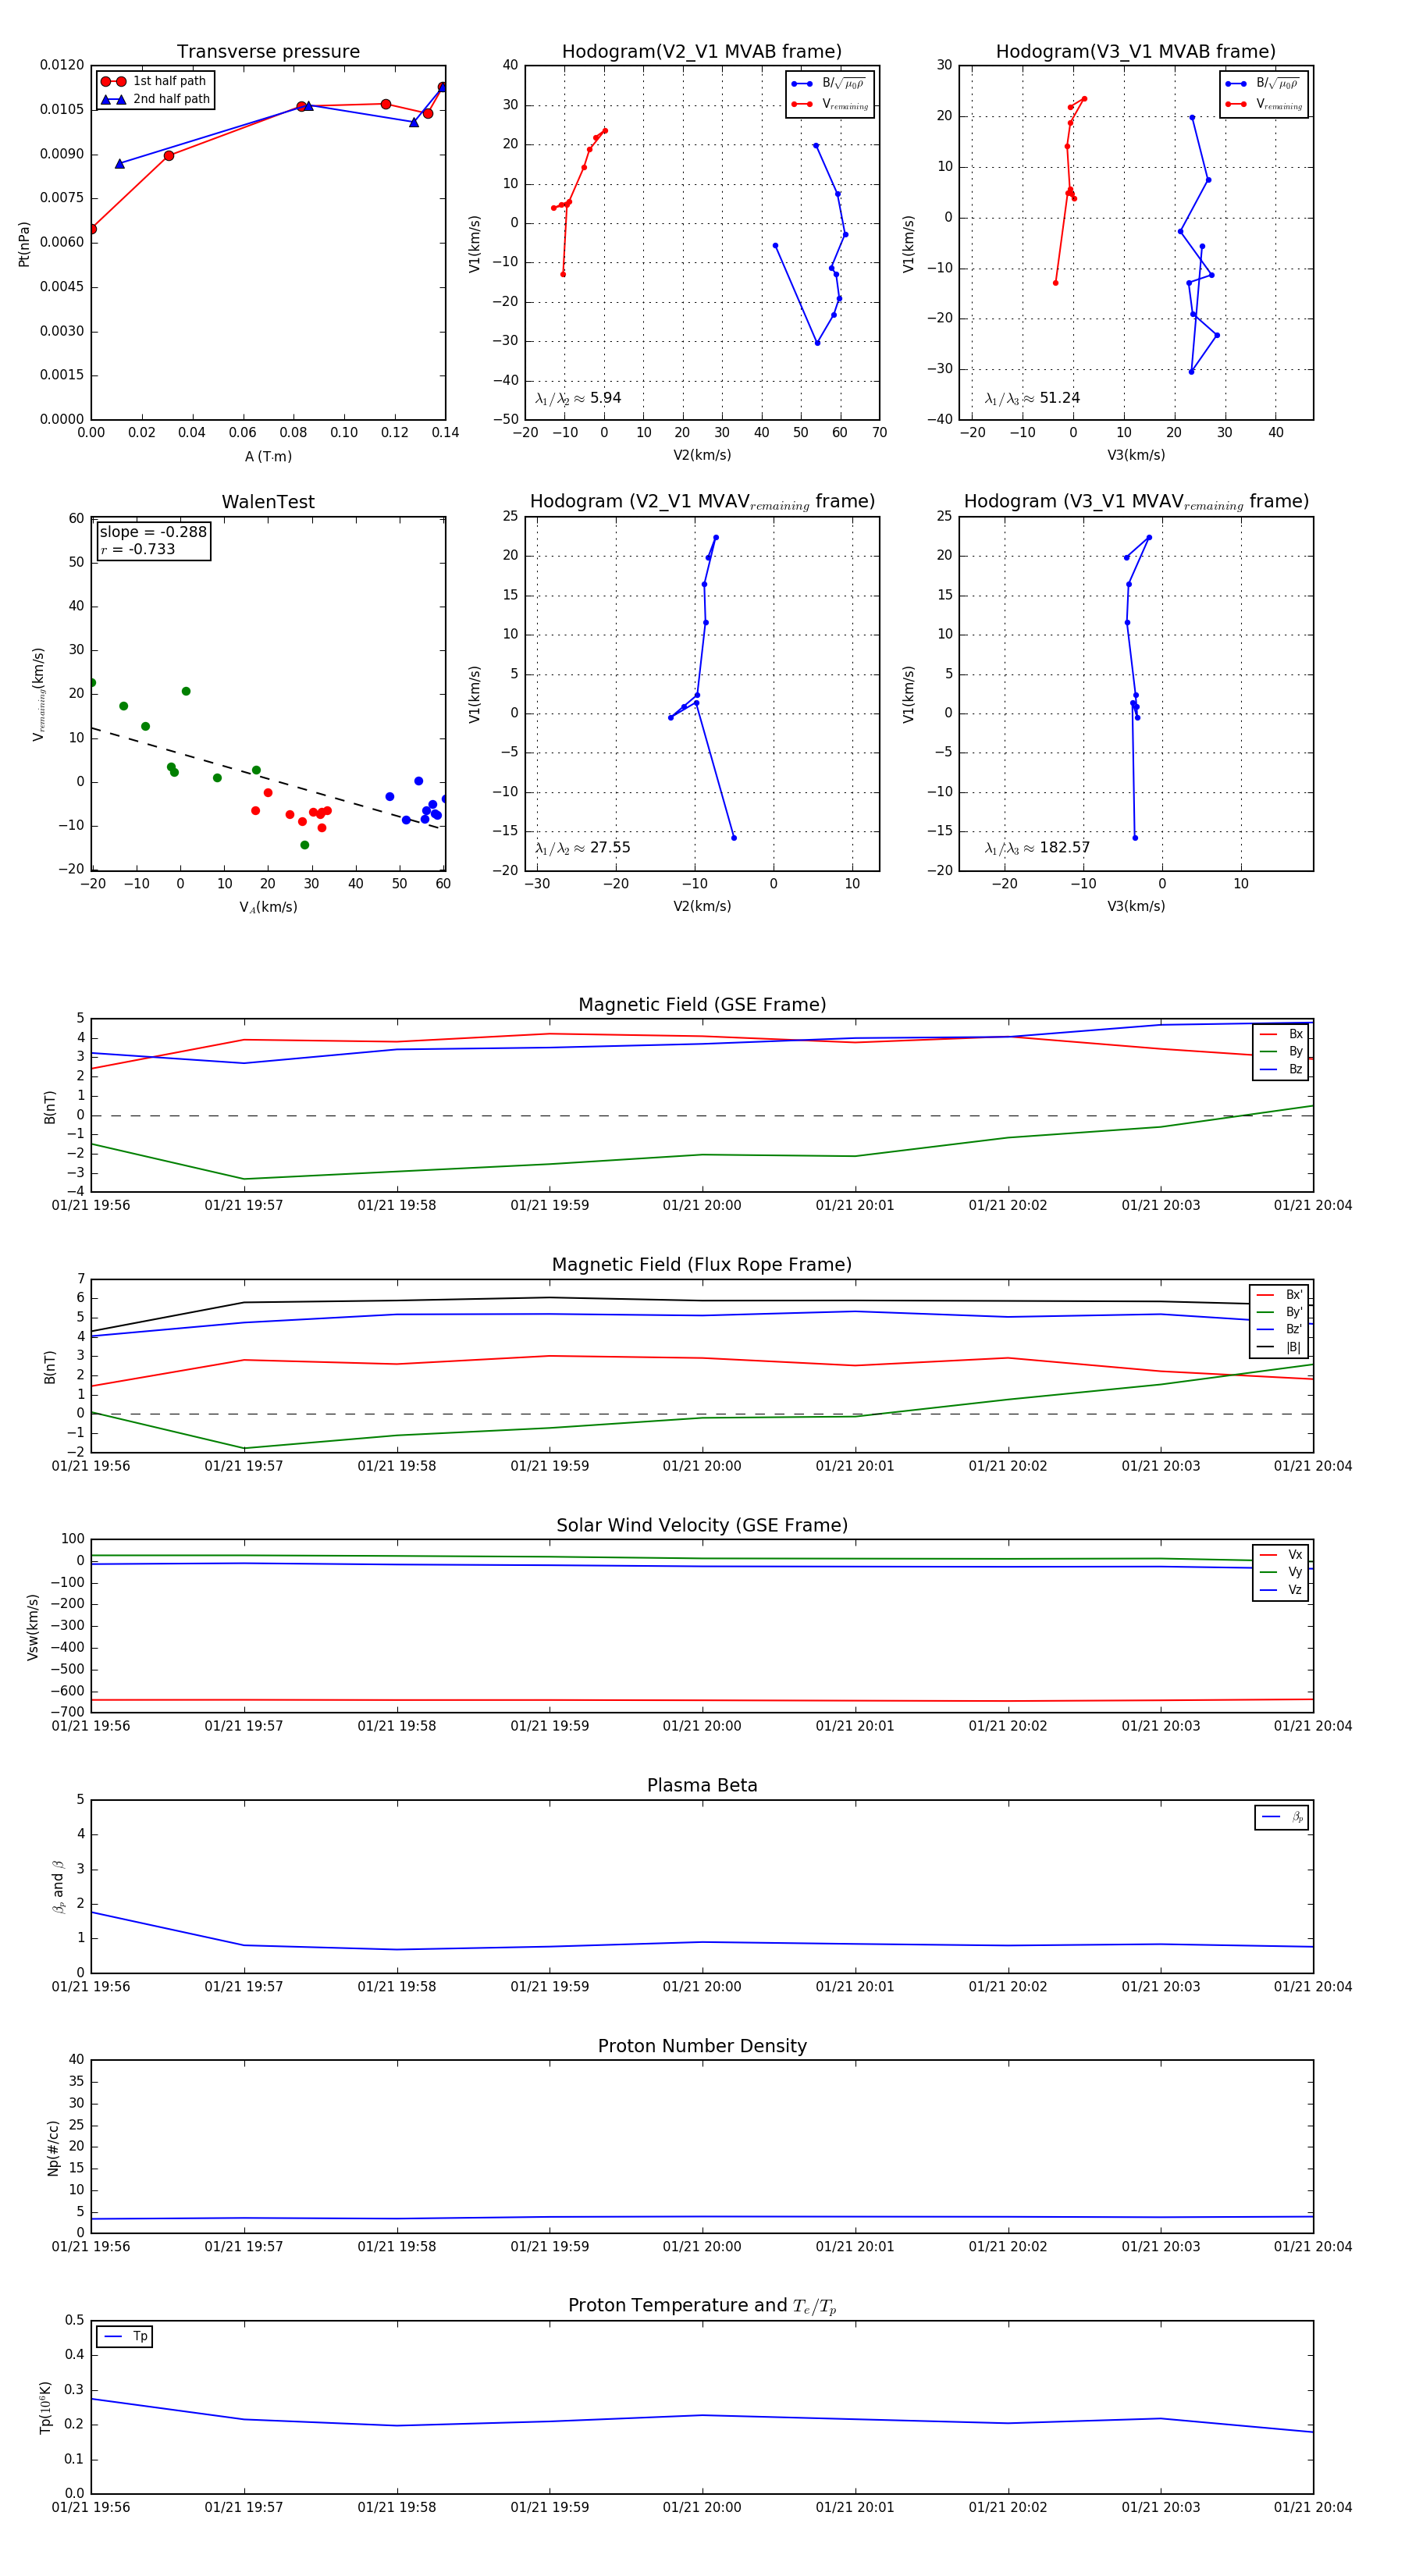Click the 'V_A(km/s)' axis label of WalenTest
The height and width of the screenshot is (2576, 1405).
click(268, 907)
